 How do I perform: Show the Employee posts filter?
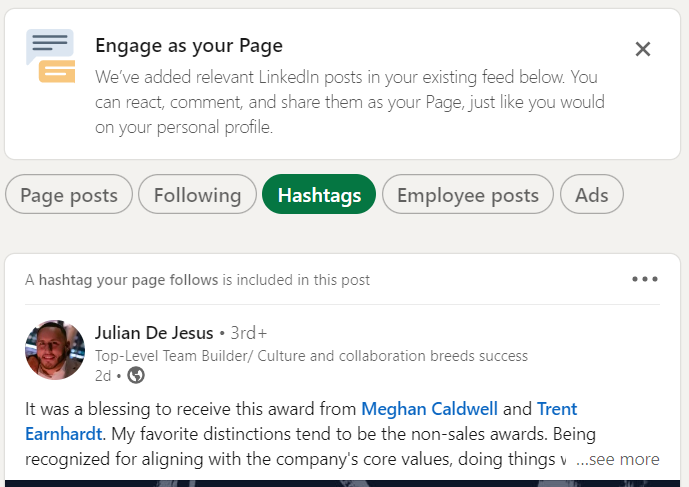468,194
